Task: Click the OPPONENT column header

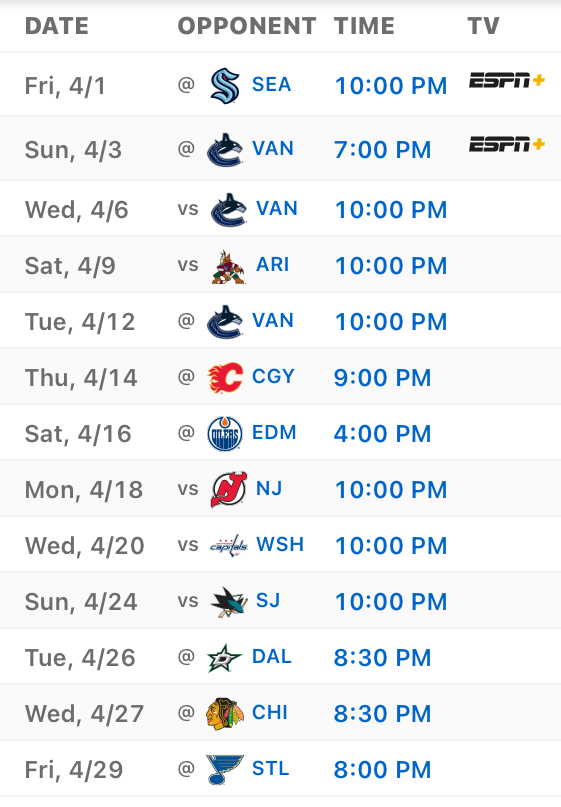Action: pos(247,26)
